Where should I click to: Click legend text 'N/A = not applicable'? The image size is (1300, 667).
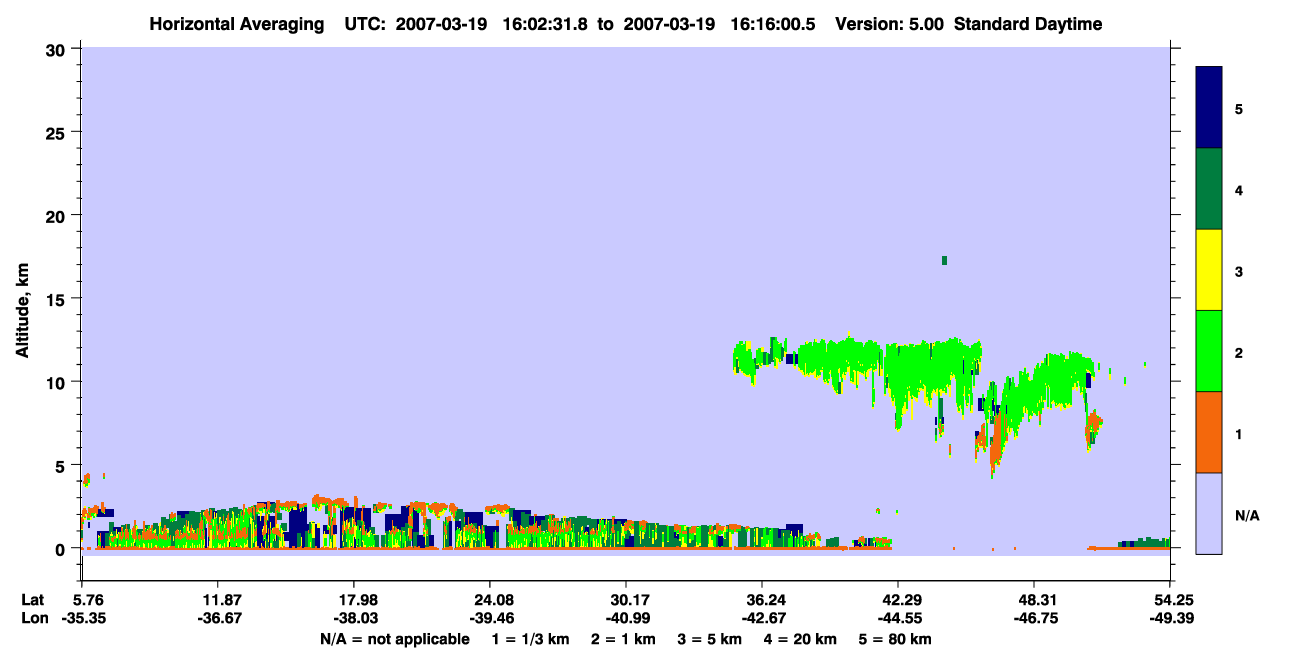point(394,639)
